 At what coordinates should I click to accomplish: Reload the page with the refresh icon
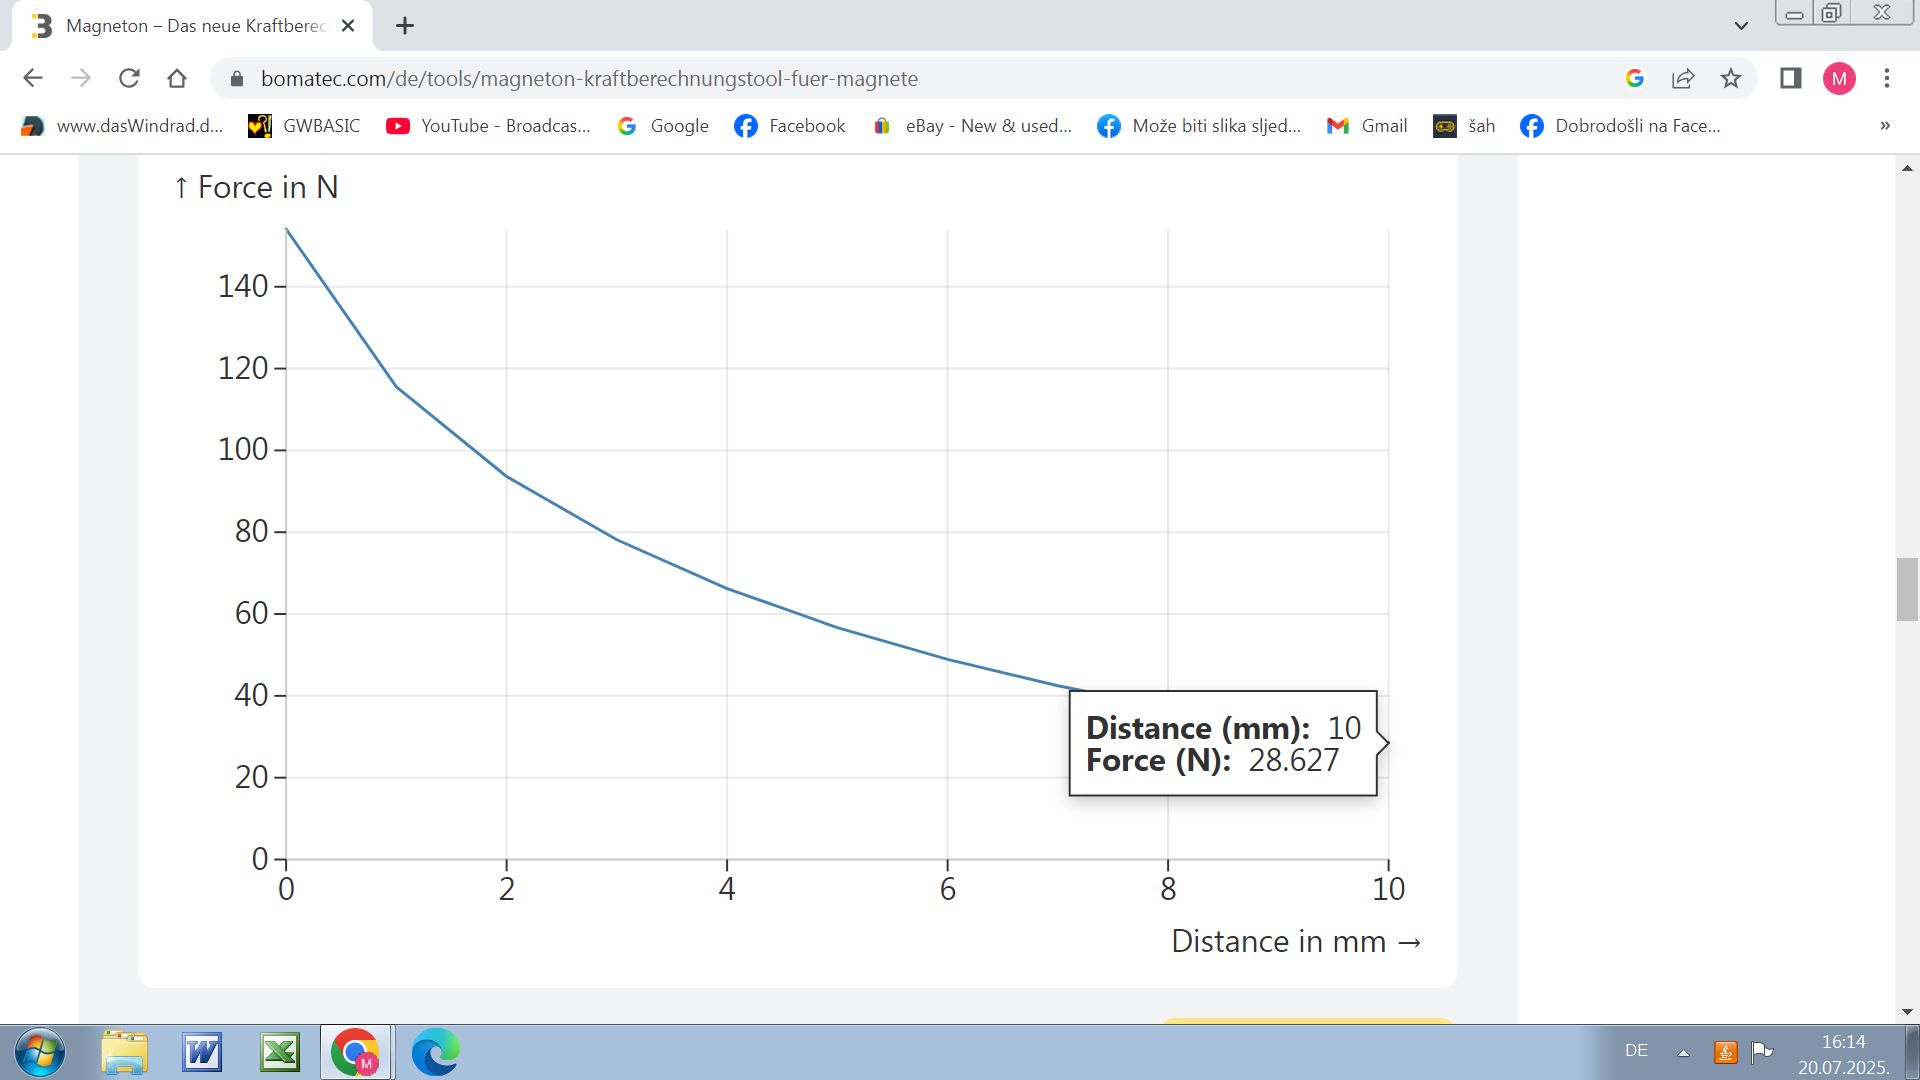[x=129, y=78]
